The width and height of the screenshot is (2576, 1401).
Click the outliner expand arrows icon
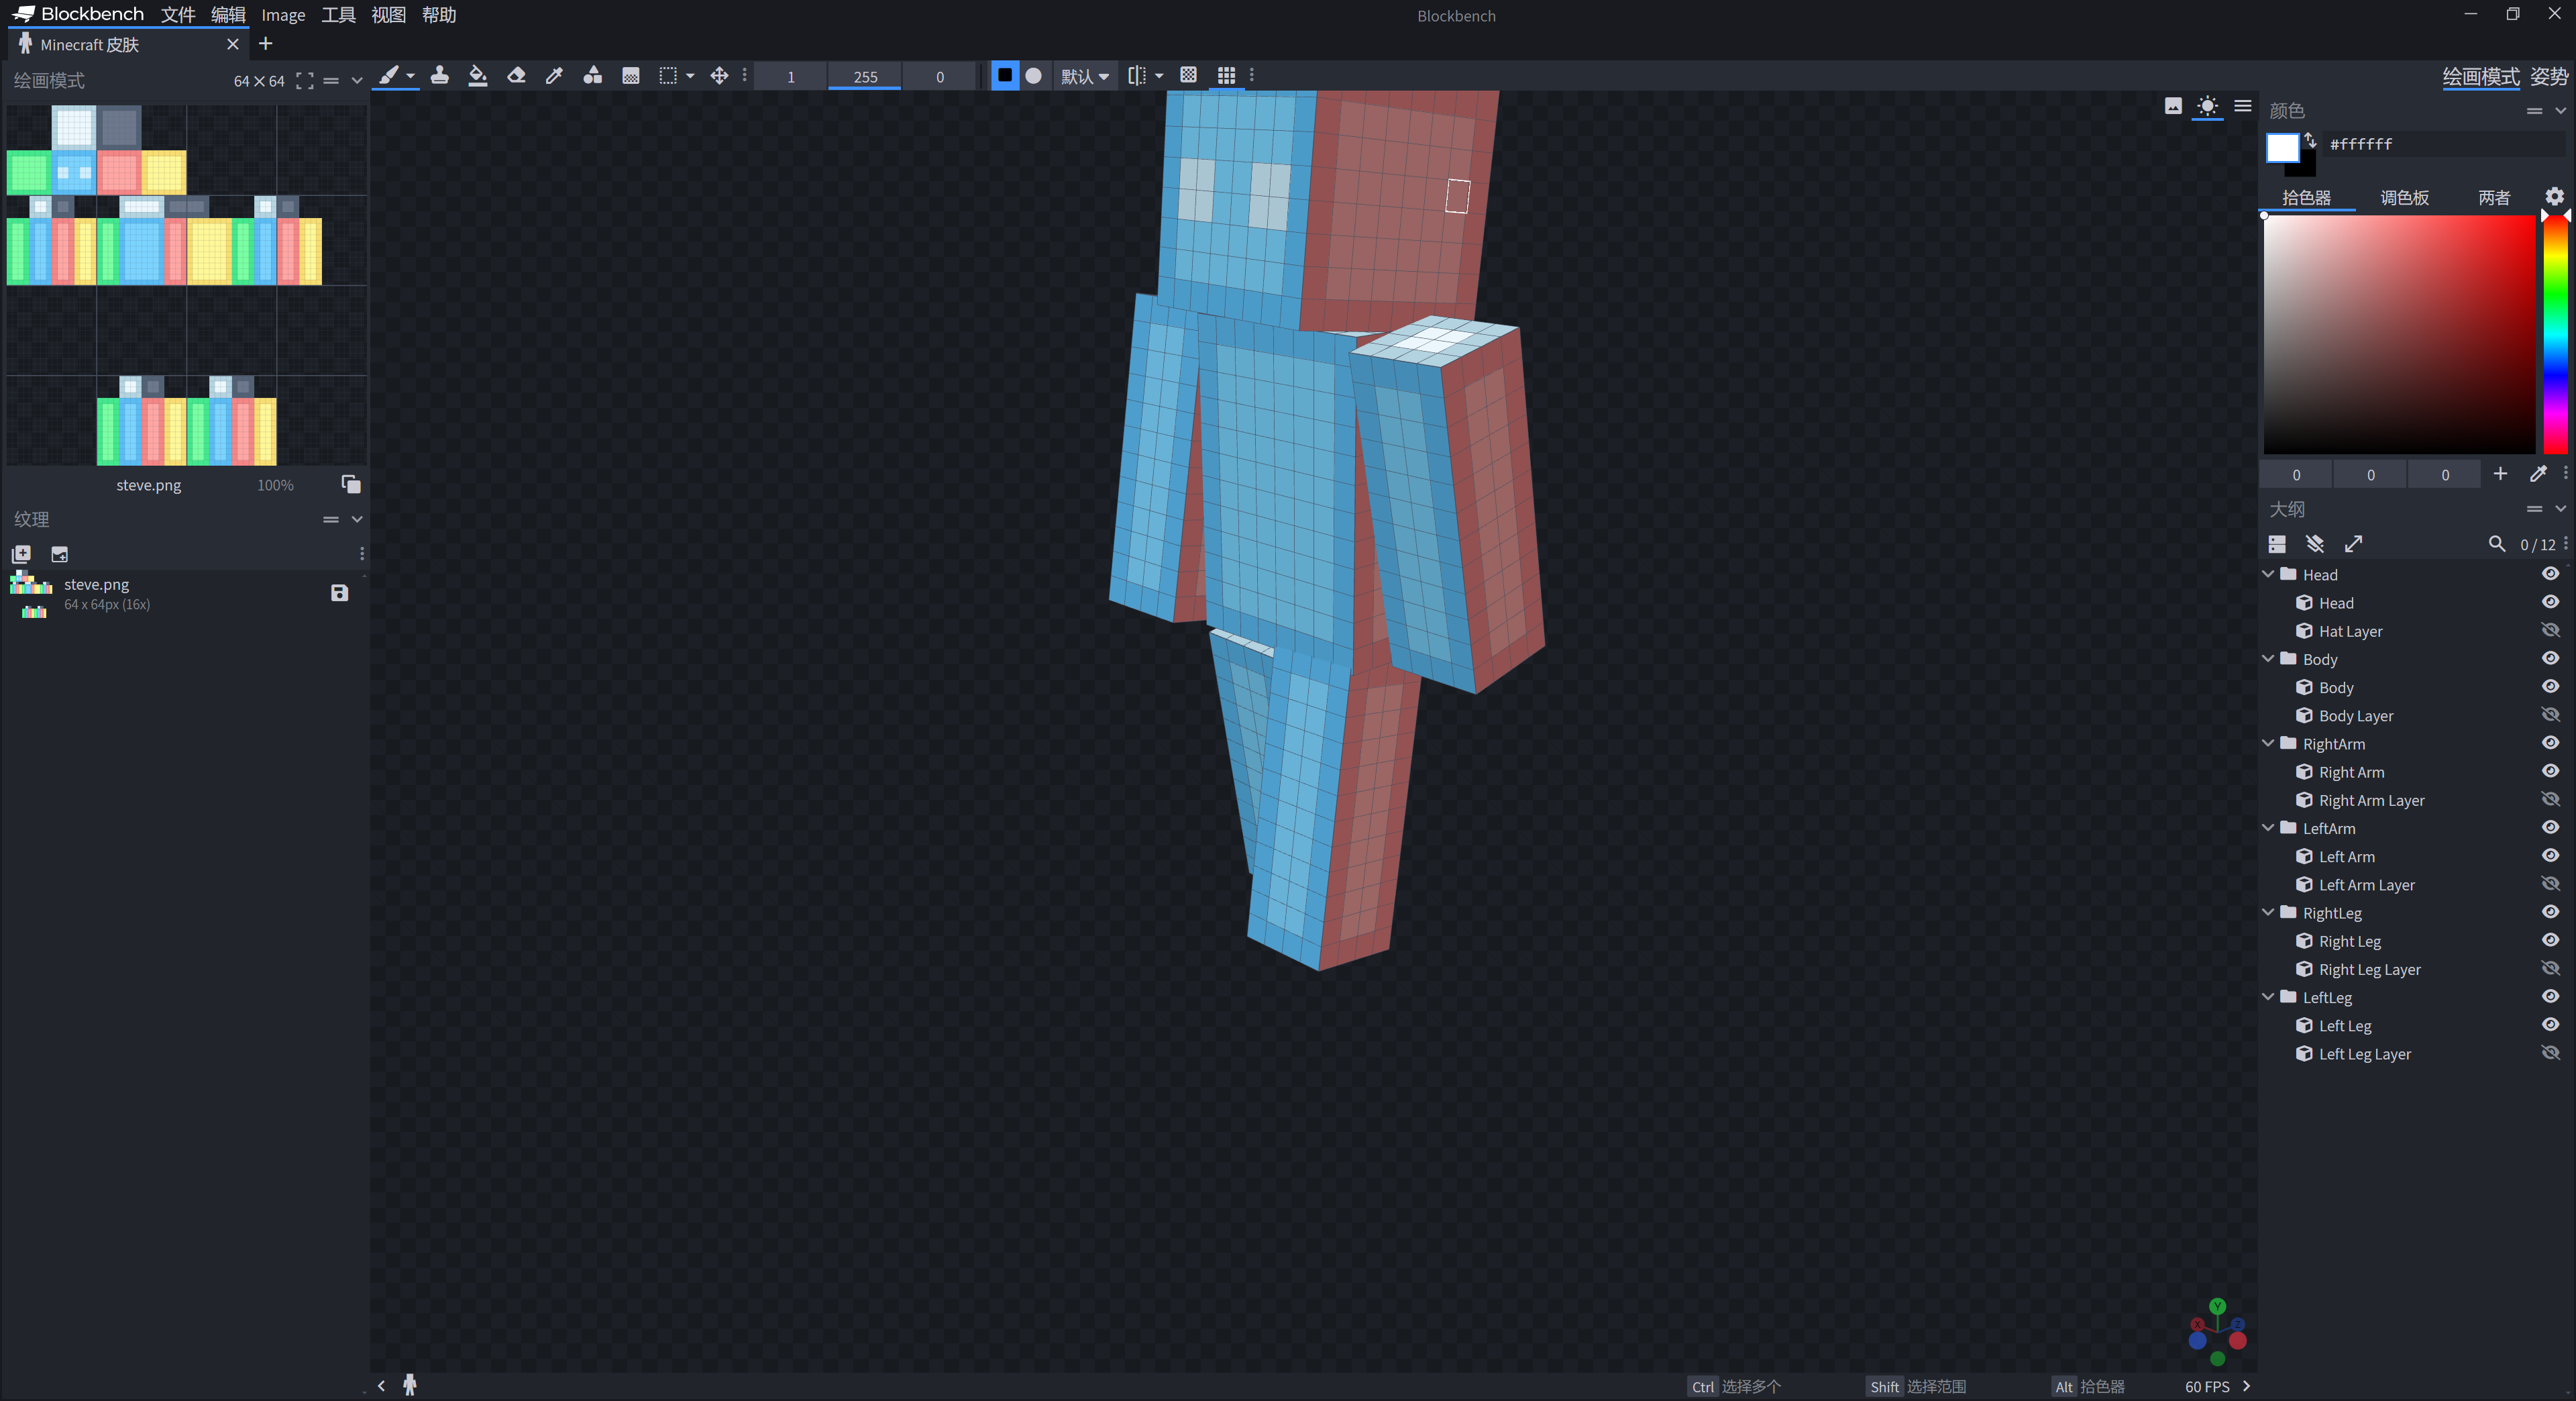[x=2353, y=544]
